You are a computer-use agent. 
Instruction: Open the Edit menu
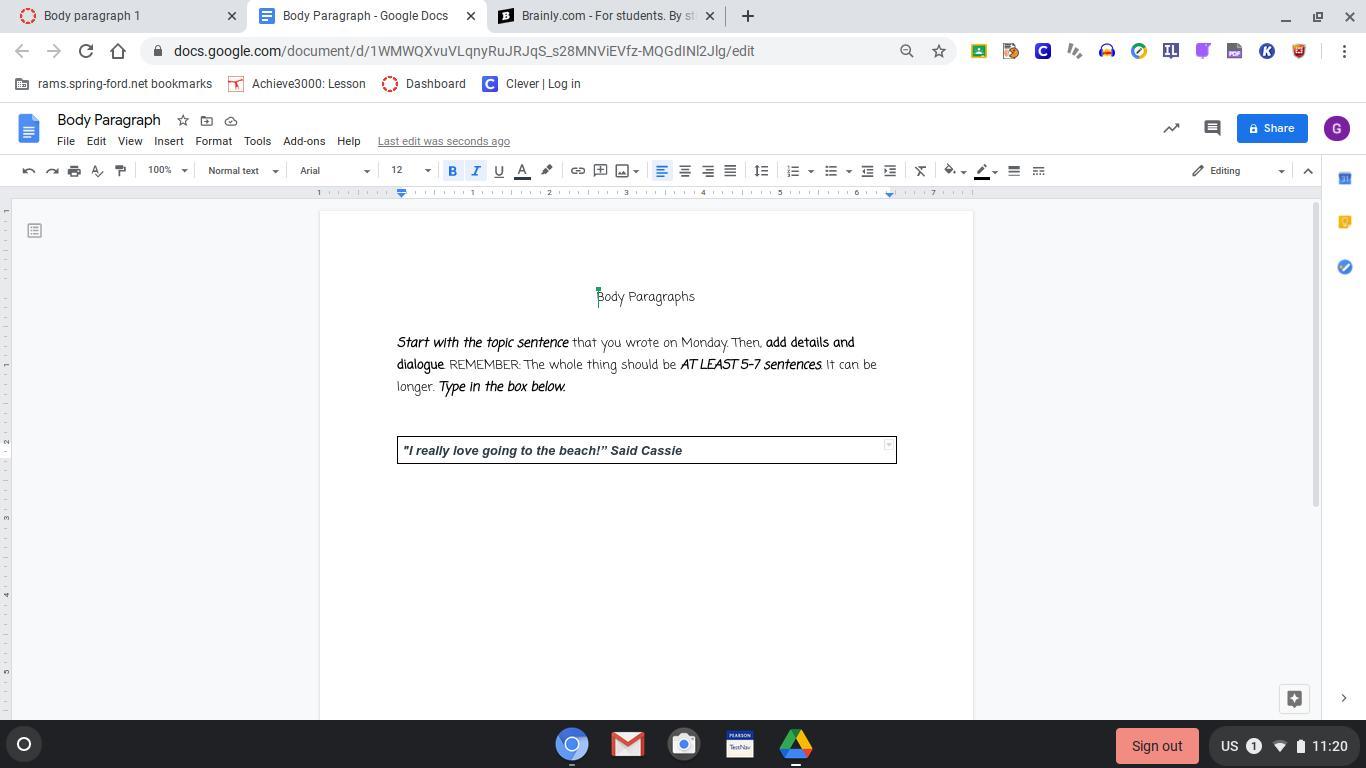[x=96, y=141]
